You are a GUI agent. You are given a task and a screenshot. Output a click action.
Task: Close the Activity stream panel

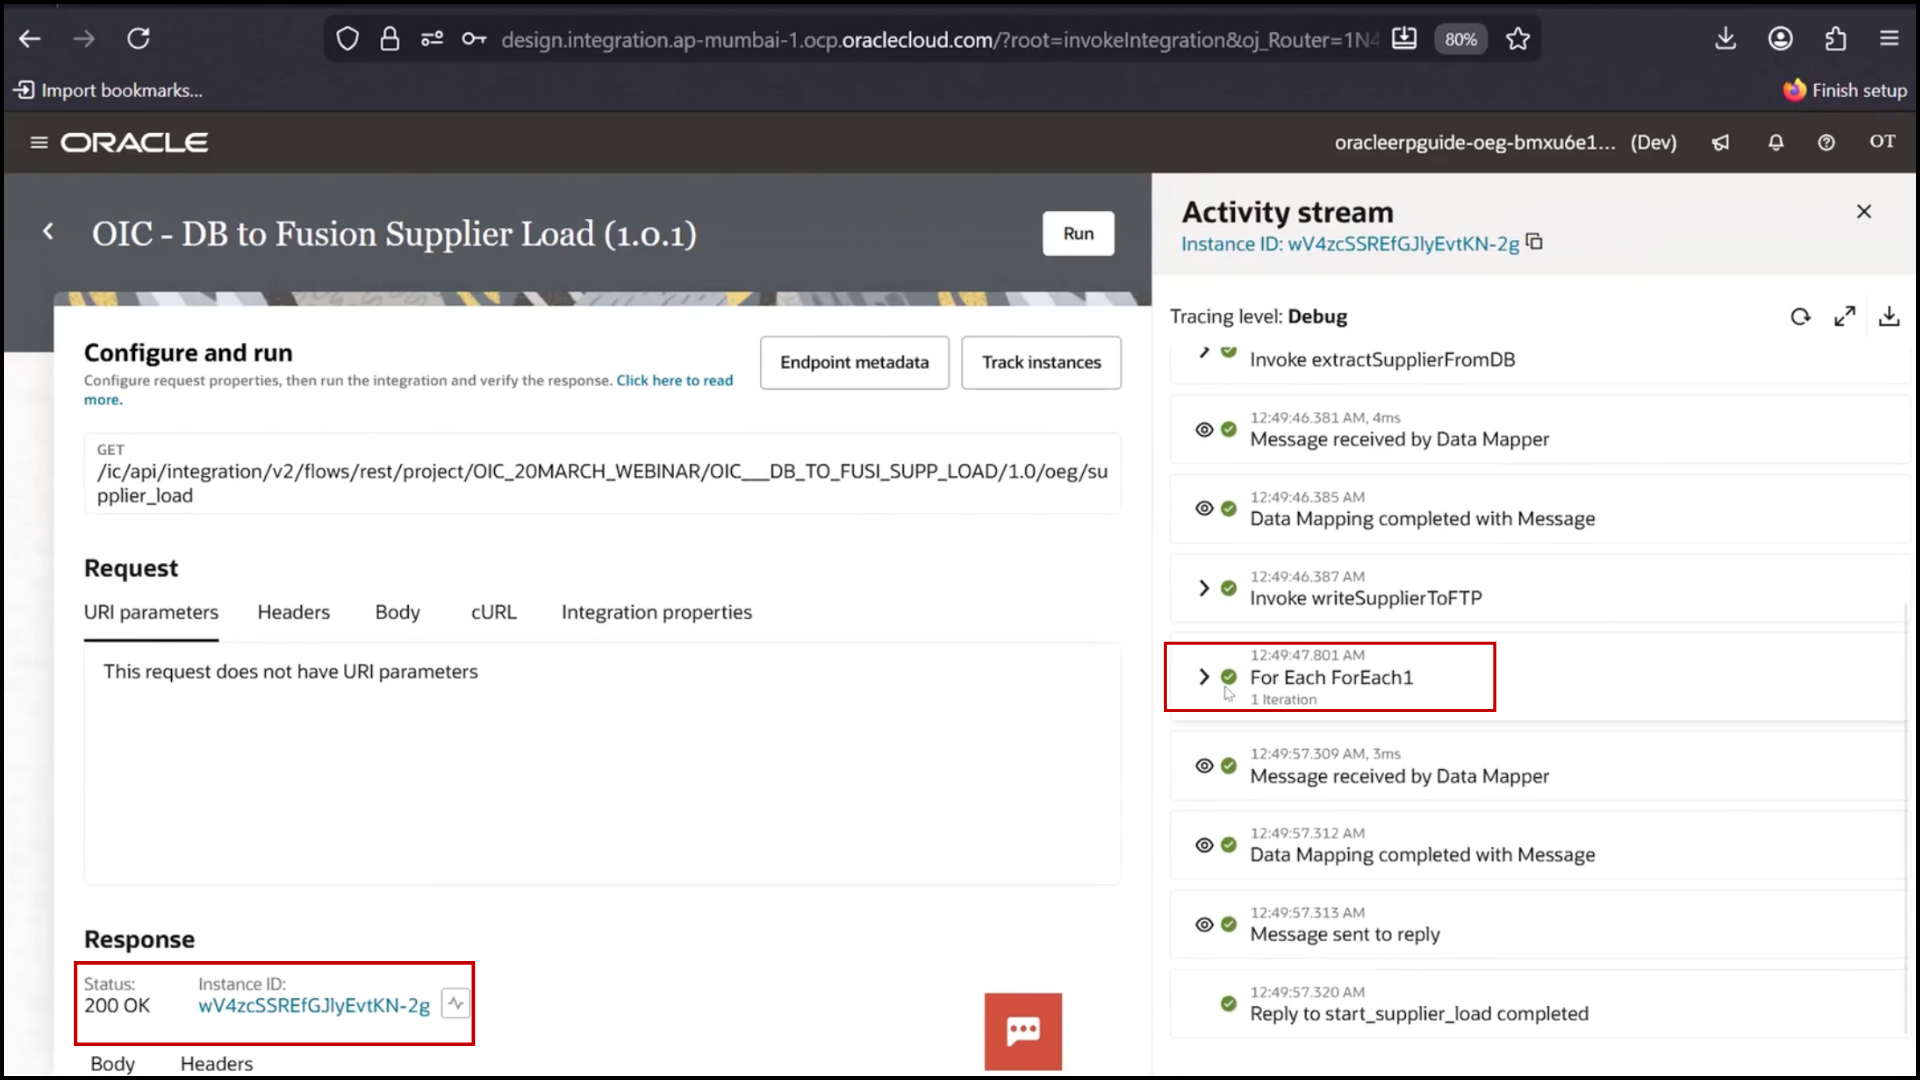pos(1864,211)
